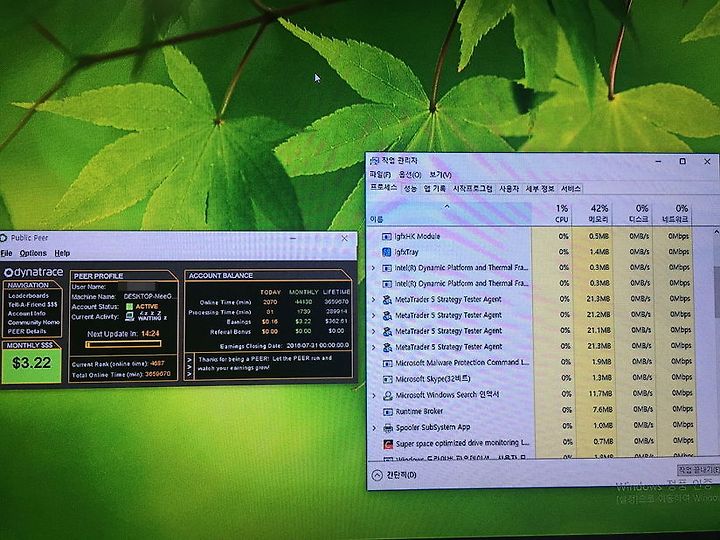Open the Options menu in Public Peer
Image resolution: width=720 pixels, height=540 pixels.
(x=33, y=253)
